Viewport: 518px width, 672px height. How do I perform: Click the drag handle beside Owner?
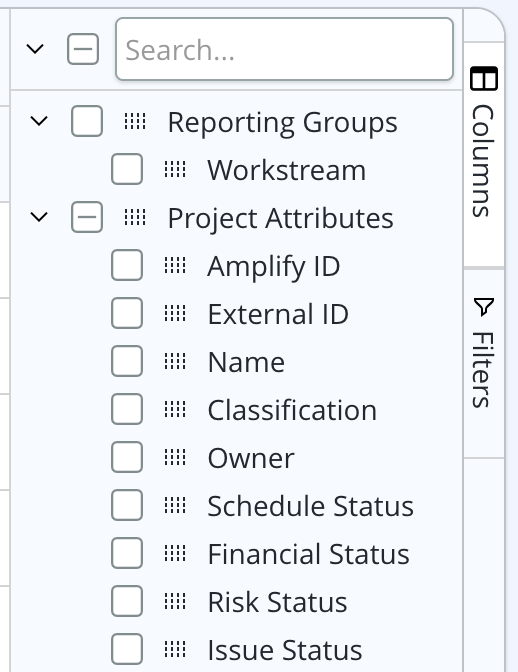pos(175,457)
